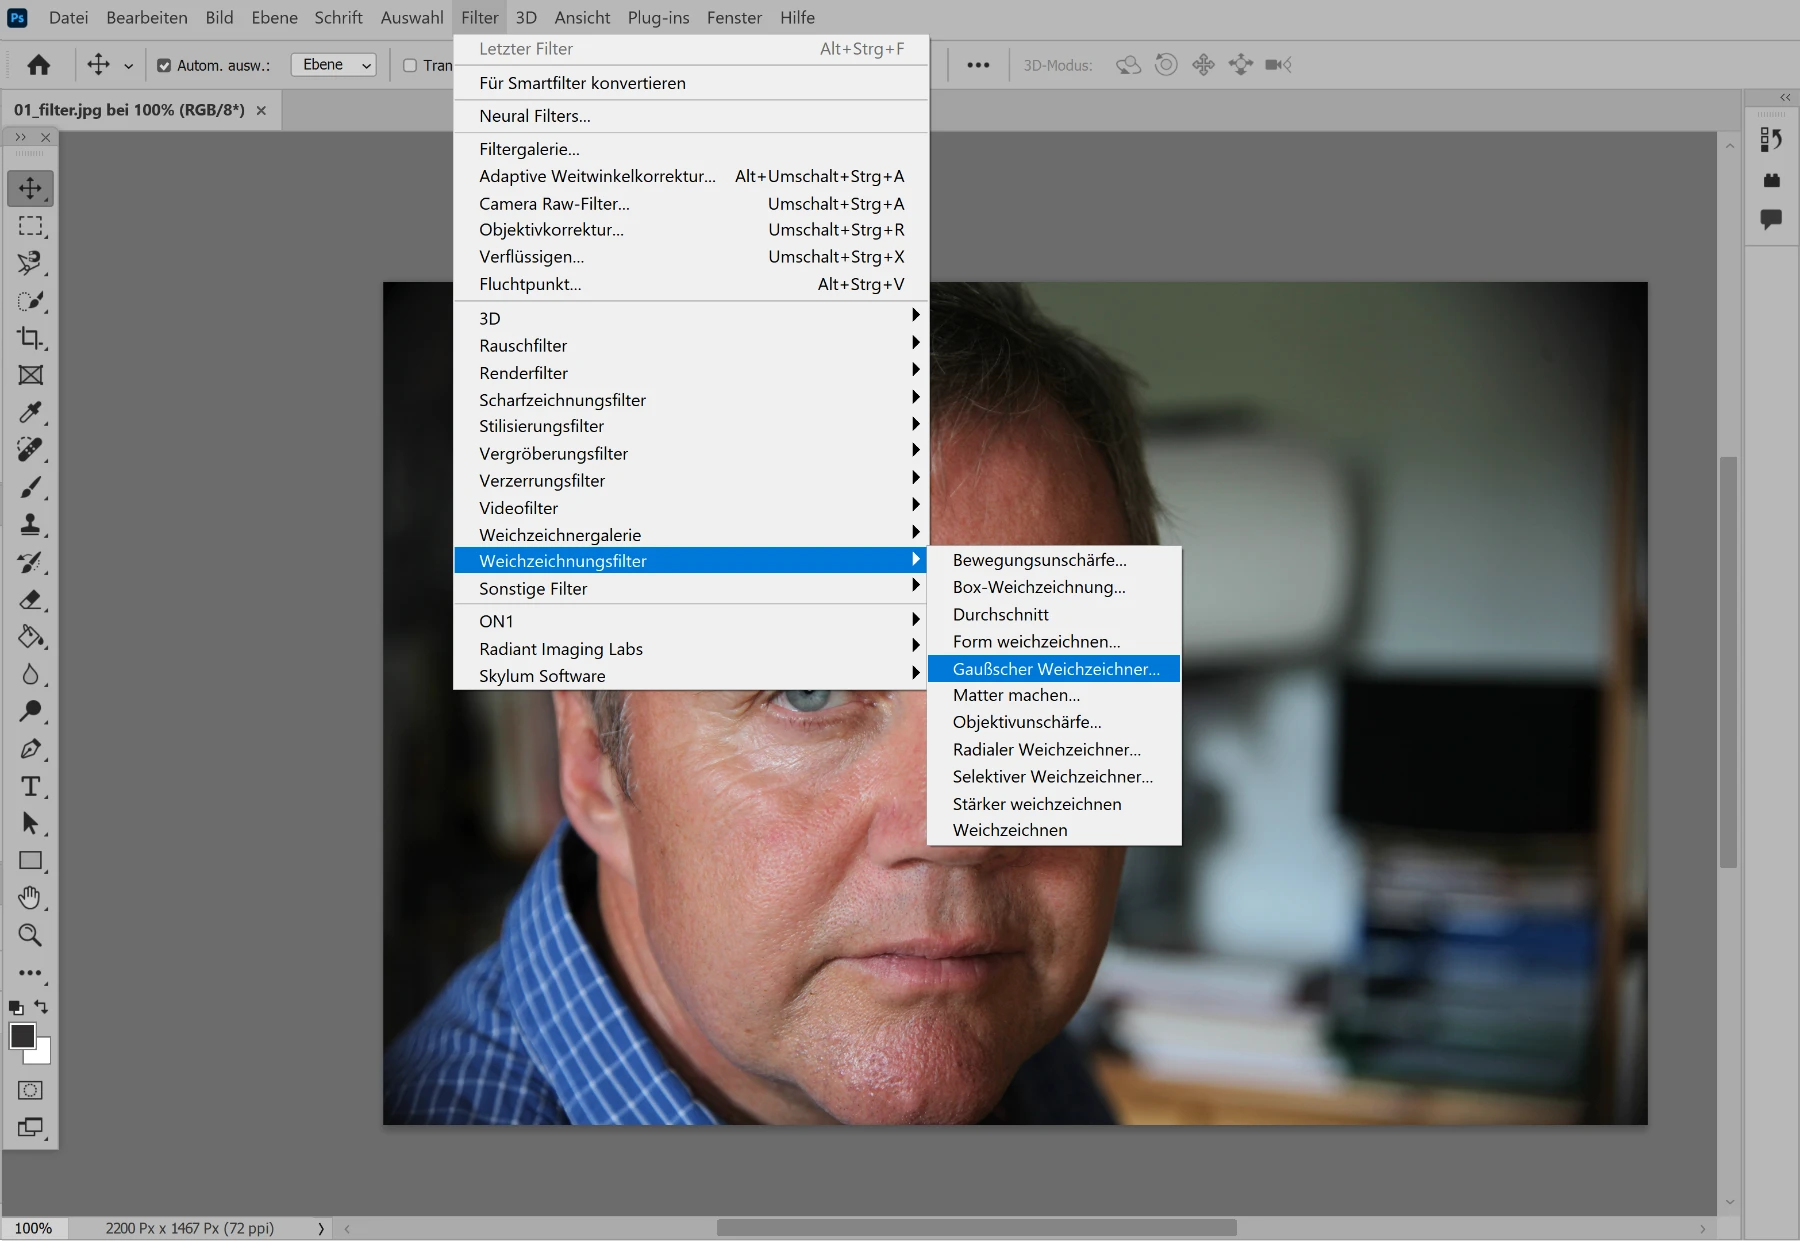This screenshot has height=1241, width=1800.
Task: Select the Clone Stamp tool
Action: click(x=30, y=525)
